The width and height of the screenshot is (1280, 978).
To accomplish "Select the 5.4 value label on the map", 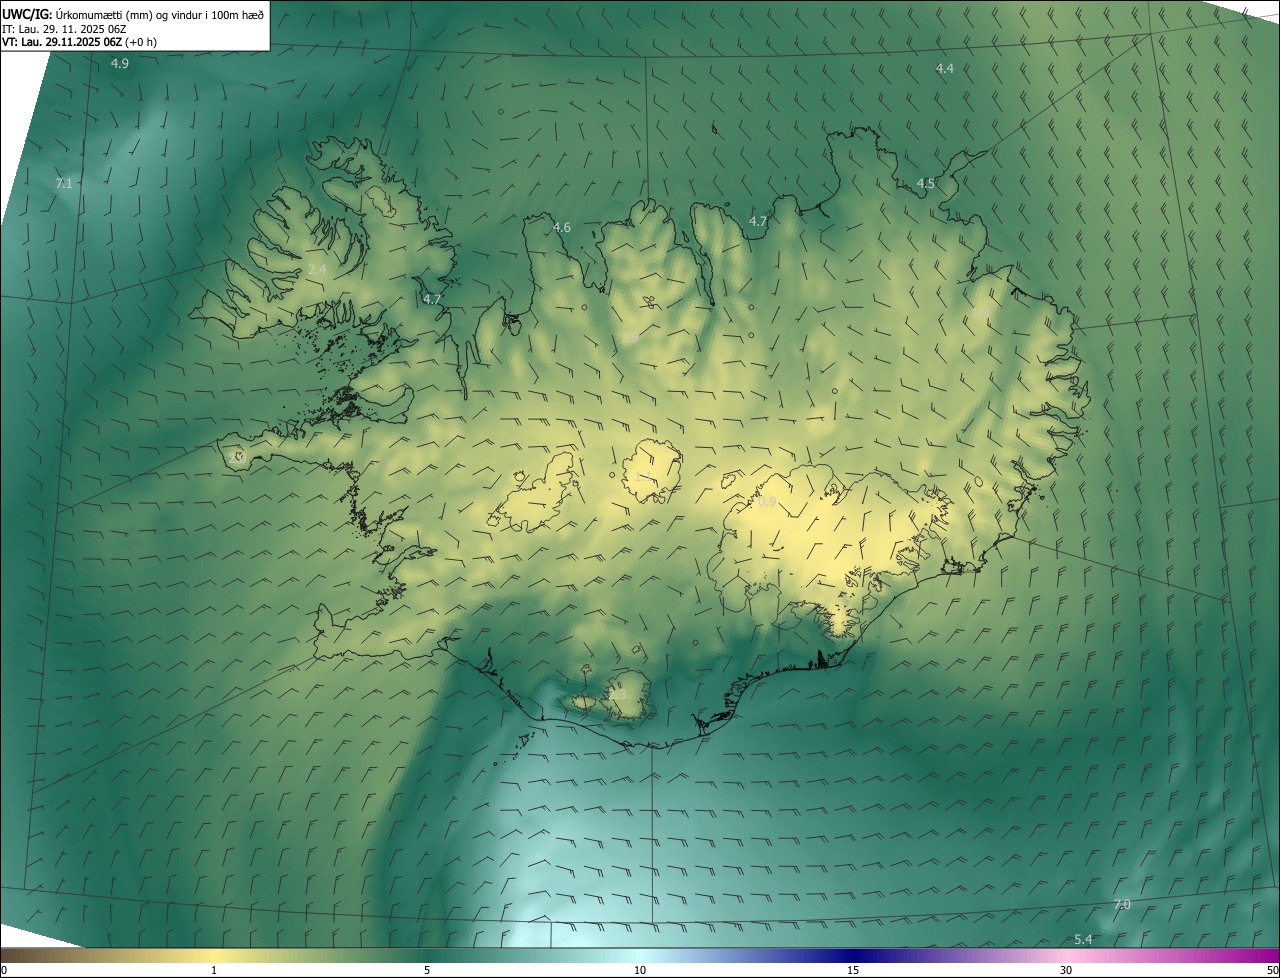I will pos(1083,940).
